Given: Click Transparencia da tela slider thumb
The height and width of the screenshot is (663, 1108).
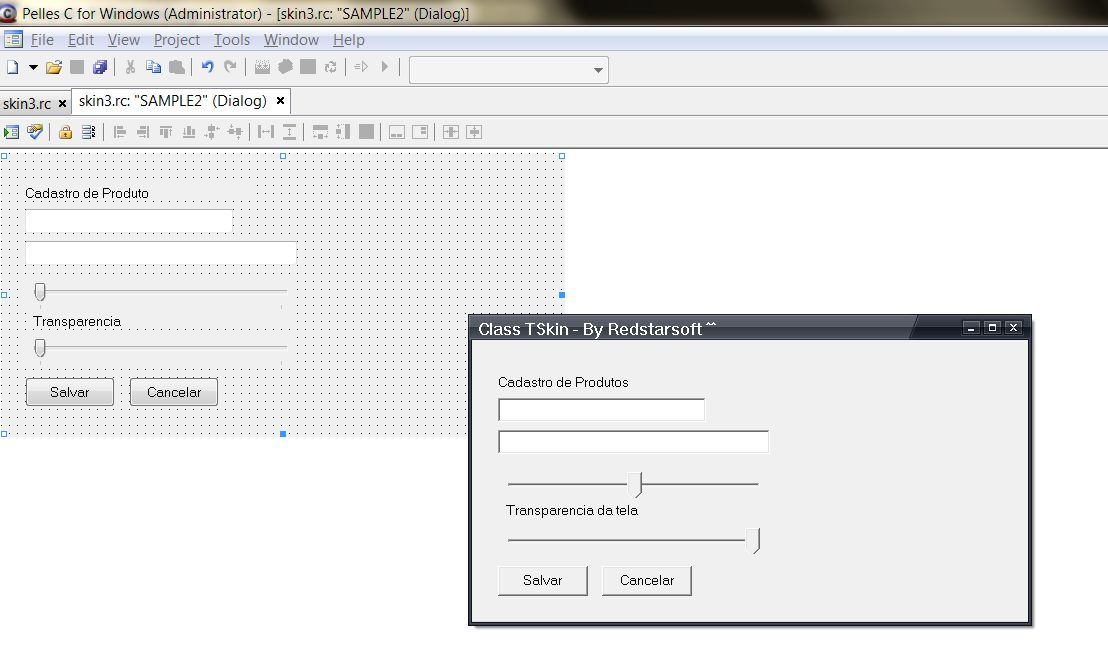Looking at the screenshot, I should [x=754, y=540].
